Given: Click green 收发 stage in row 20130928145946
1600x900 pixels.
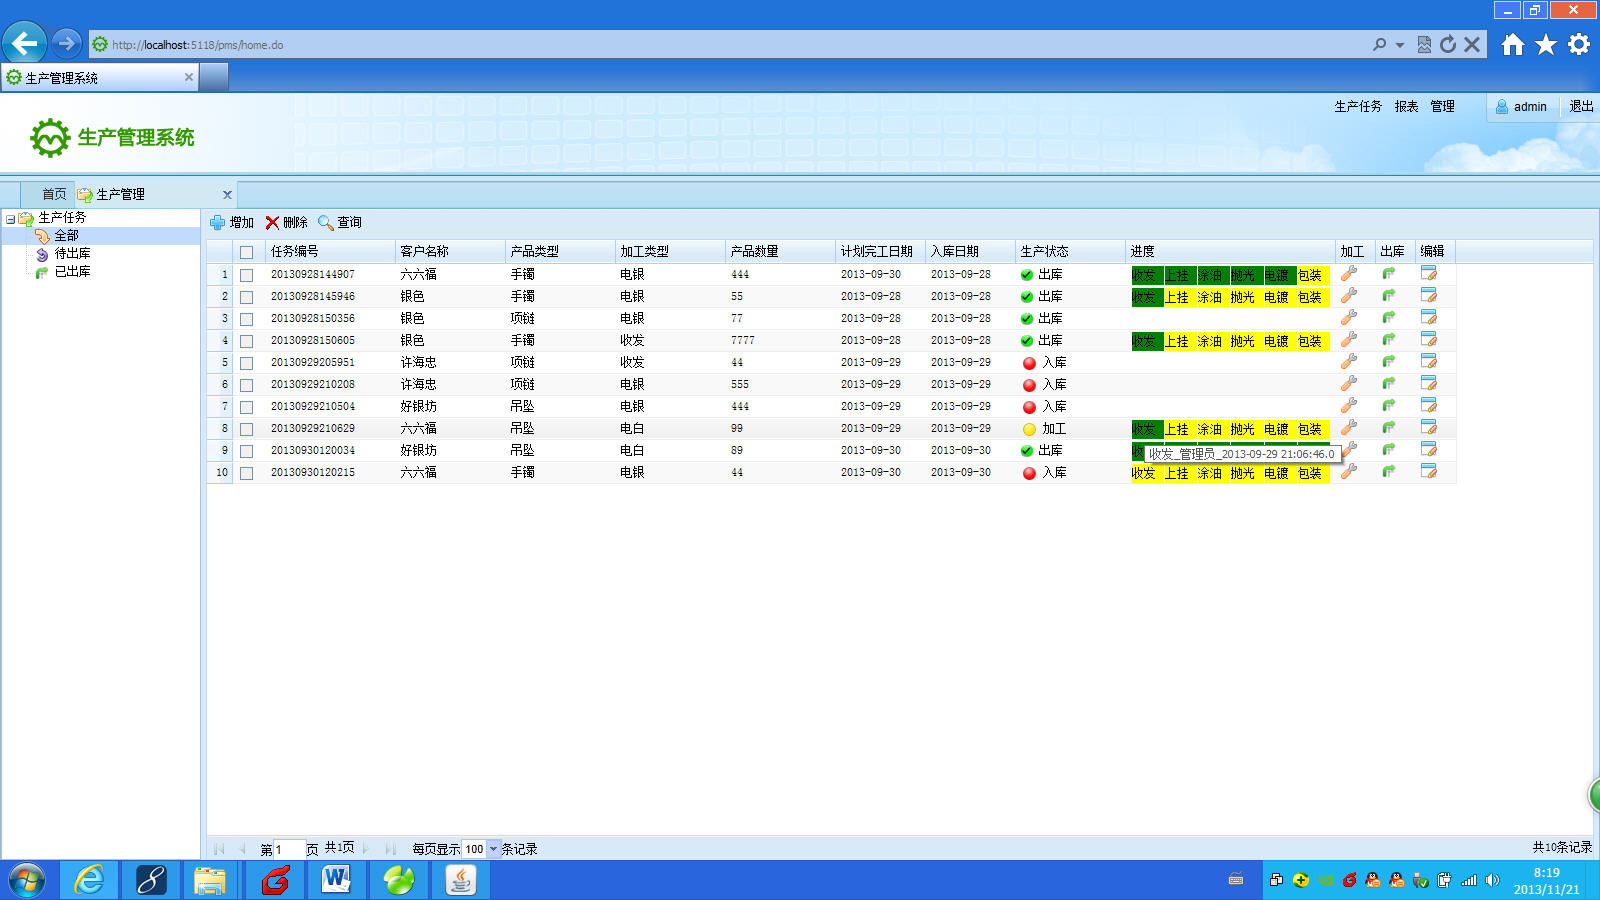Looking at the screenshot, I should [1146, 297].
